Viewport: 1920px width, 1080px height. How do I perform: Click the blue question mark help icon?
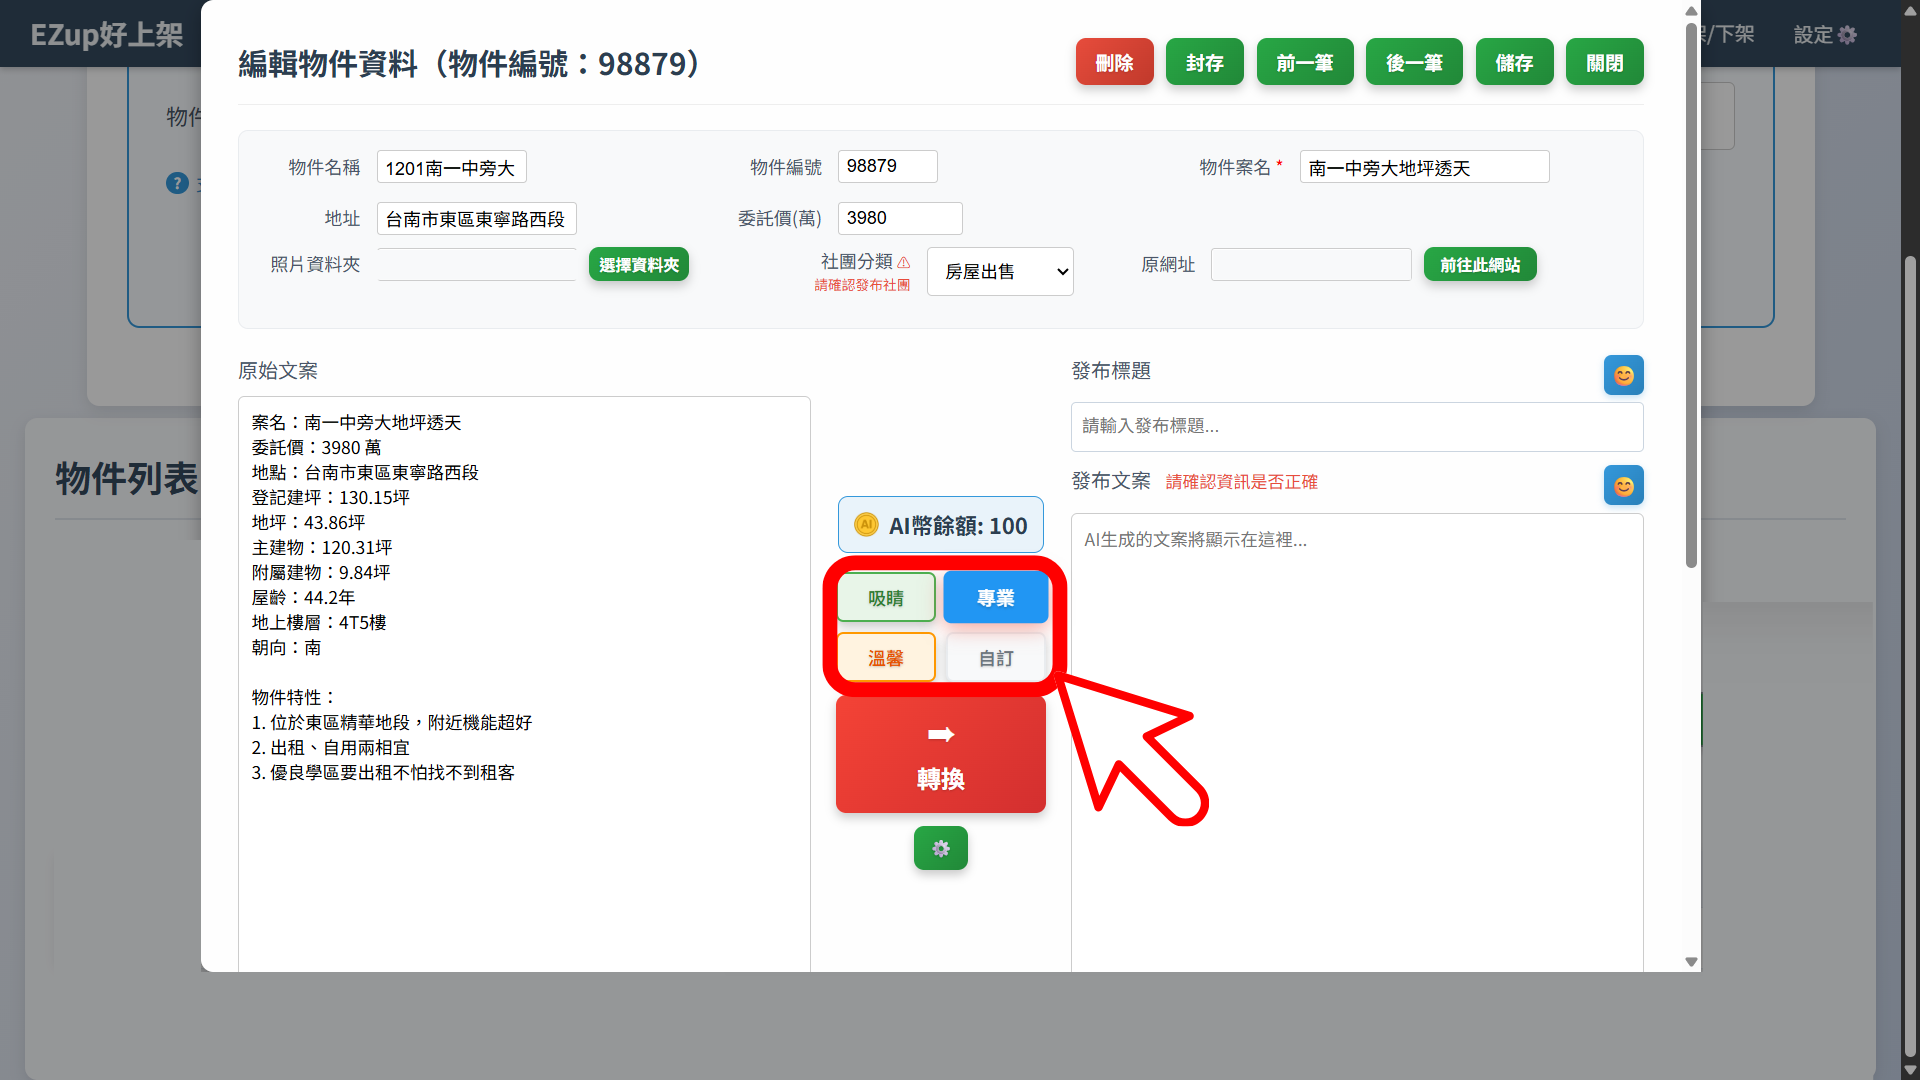pyautogui.click(x=177, y=183)
